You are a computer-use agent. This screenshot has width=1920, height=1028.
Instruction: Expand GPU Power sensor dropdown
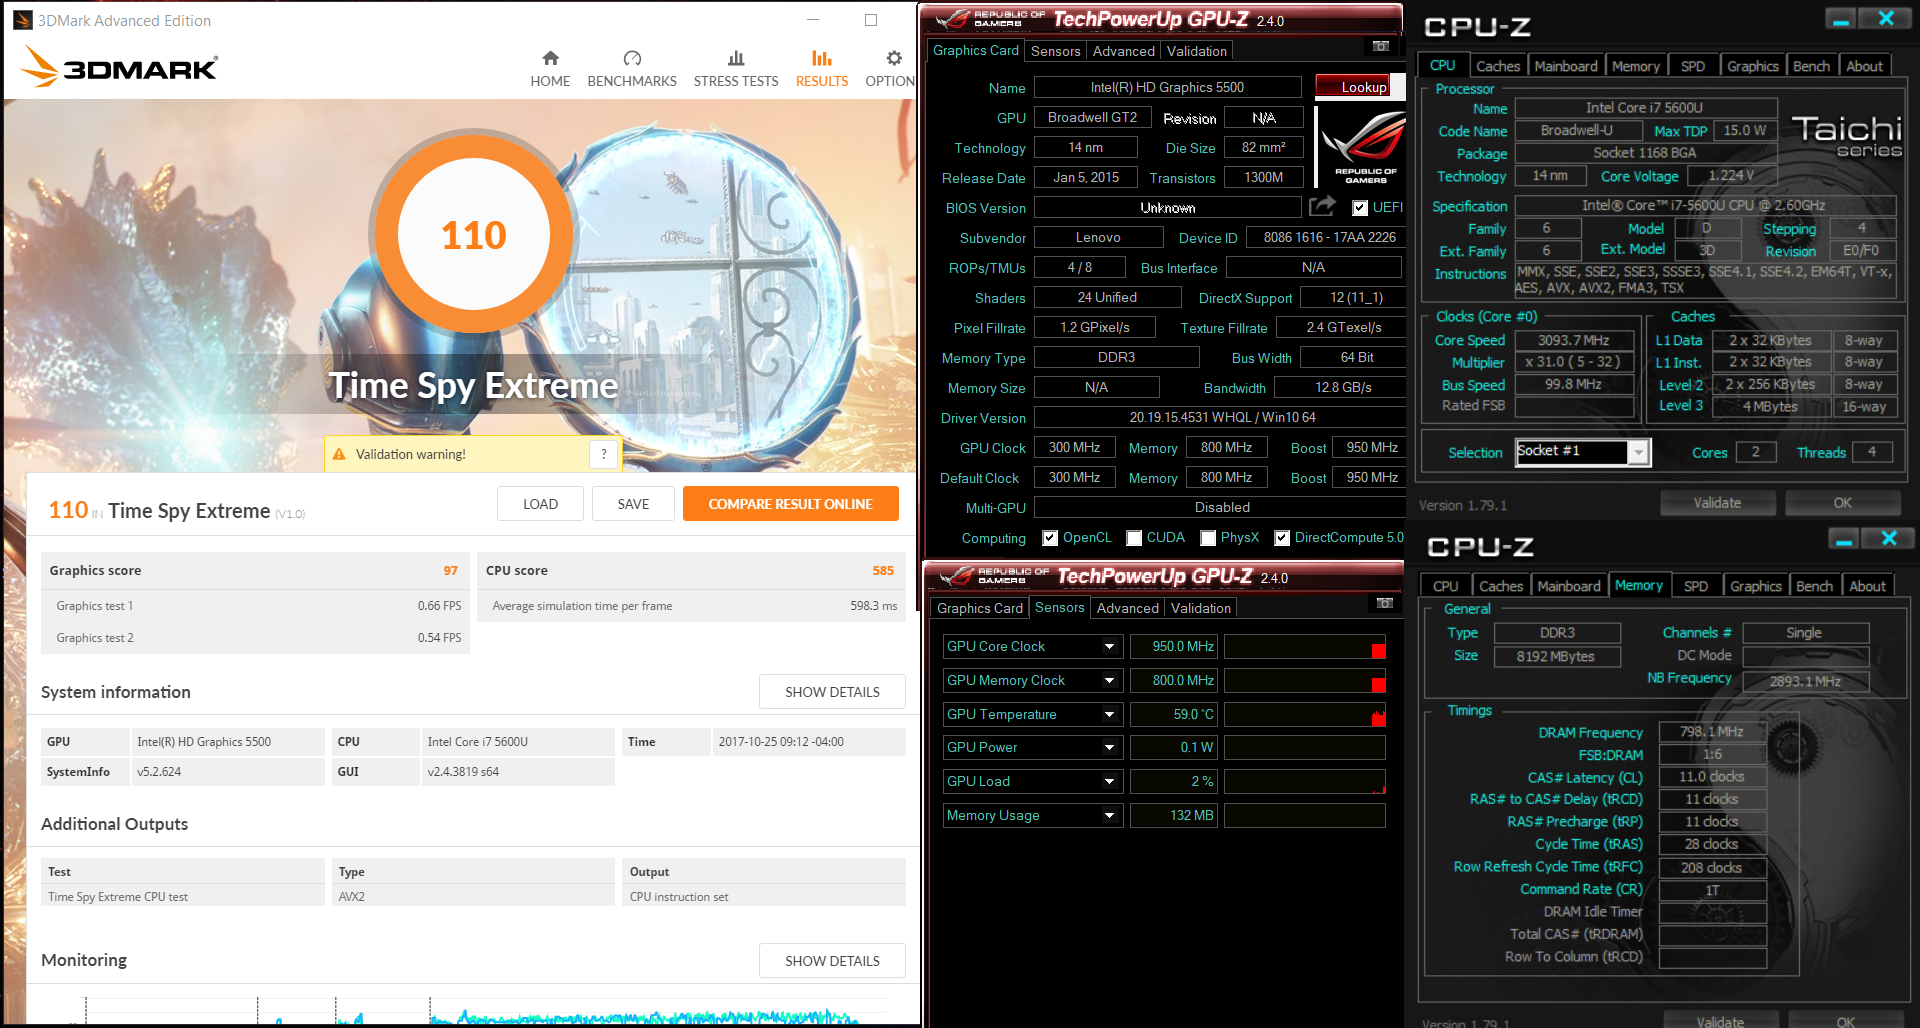coord(1109,748)
